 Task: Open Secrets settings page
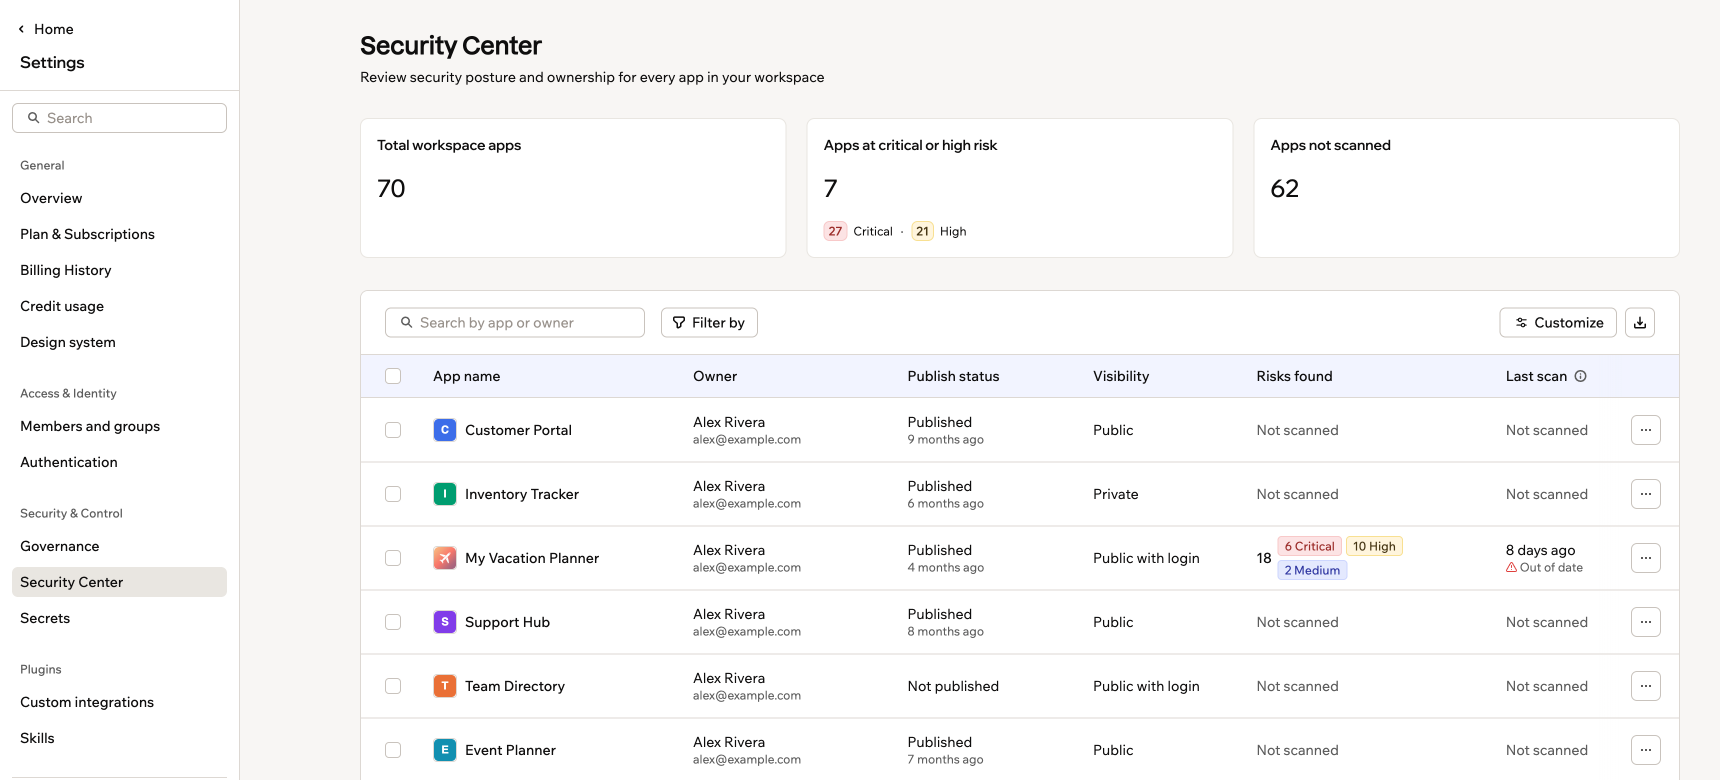119,618
